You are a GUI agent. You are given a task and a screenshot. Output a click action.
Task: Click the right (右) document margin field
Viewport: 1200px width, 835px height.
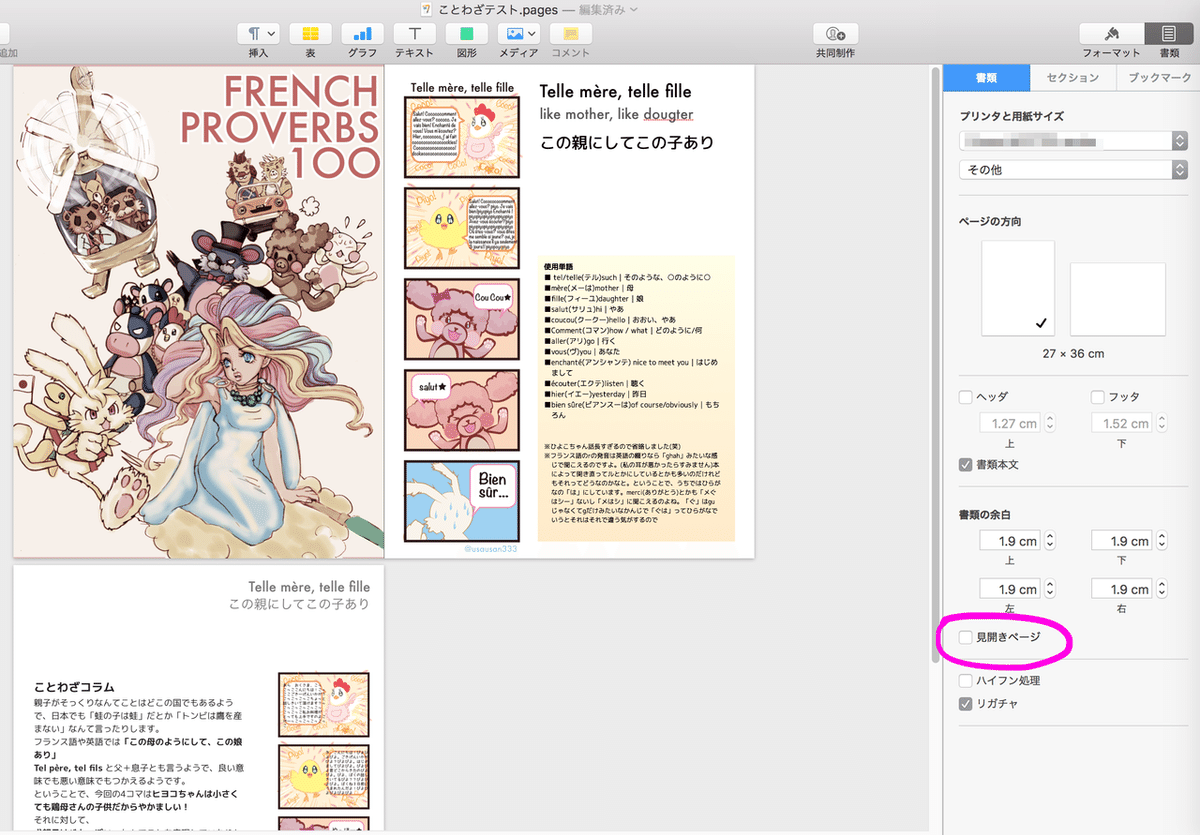point(1123,589)
